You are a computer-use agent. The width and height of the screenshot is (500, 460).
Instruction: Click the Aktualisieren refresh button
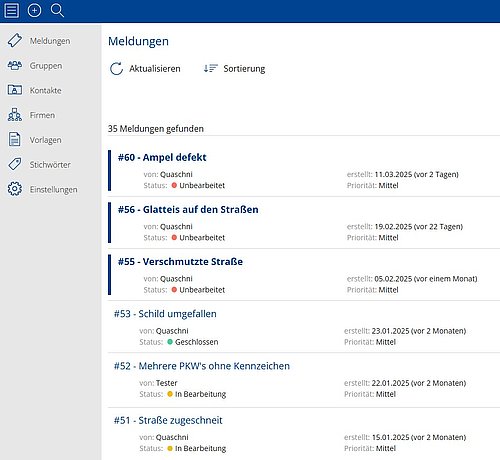click(145, 69)
